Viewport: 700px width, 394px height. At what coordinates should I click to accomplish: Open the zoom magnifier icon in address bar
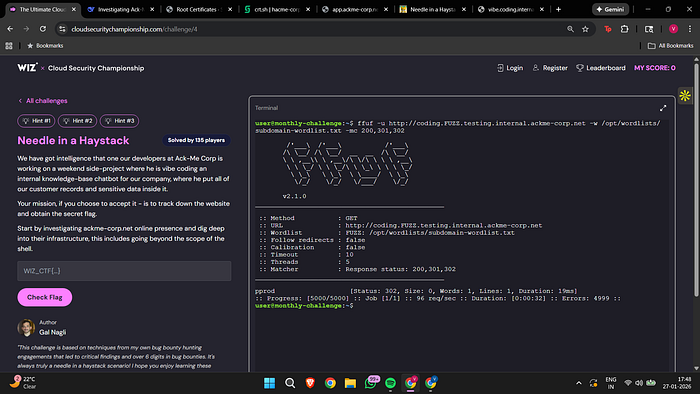coord(570,29)
